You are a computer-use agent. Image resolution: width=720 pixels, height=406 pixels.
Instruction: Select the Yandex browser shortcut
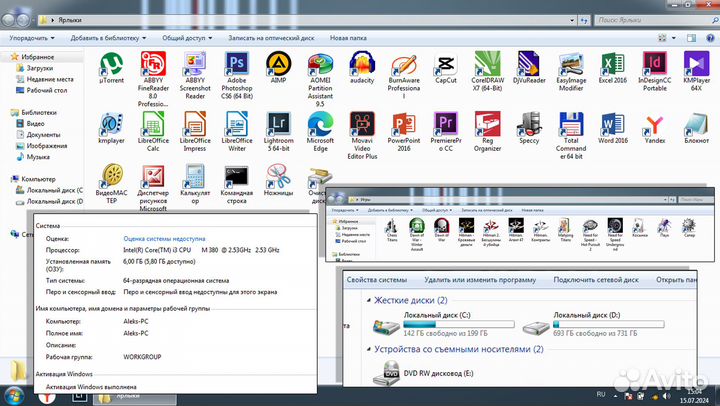pyautogui.click(x=654, y=128)
